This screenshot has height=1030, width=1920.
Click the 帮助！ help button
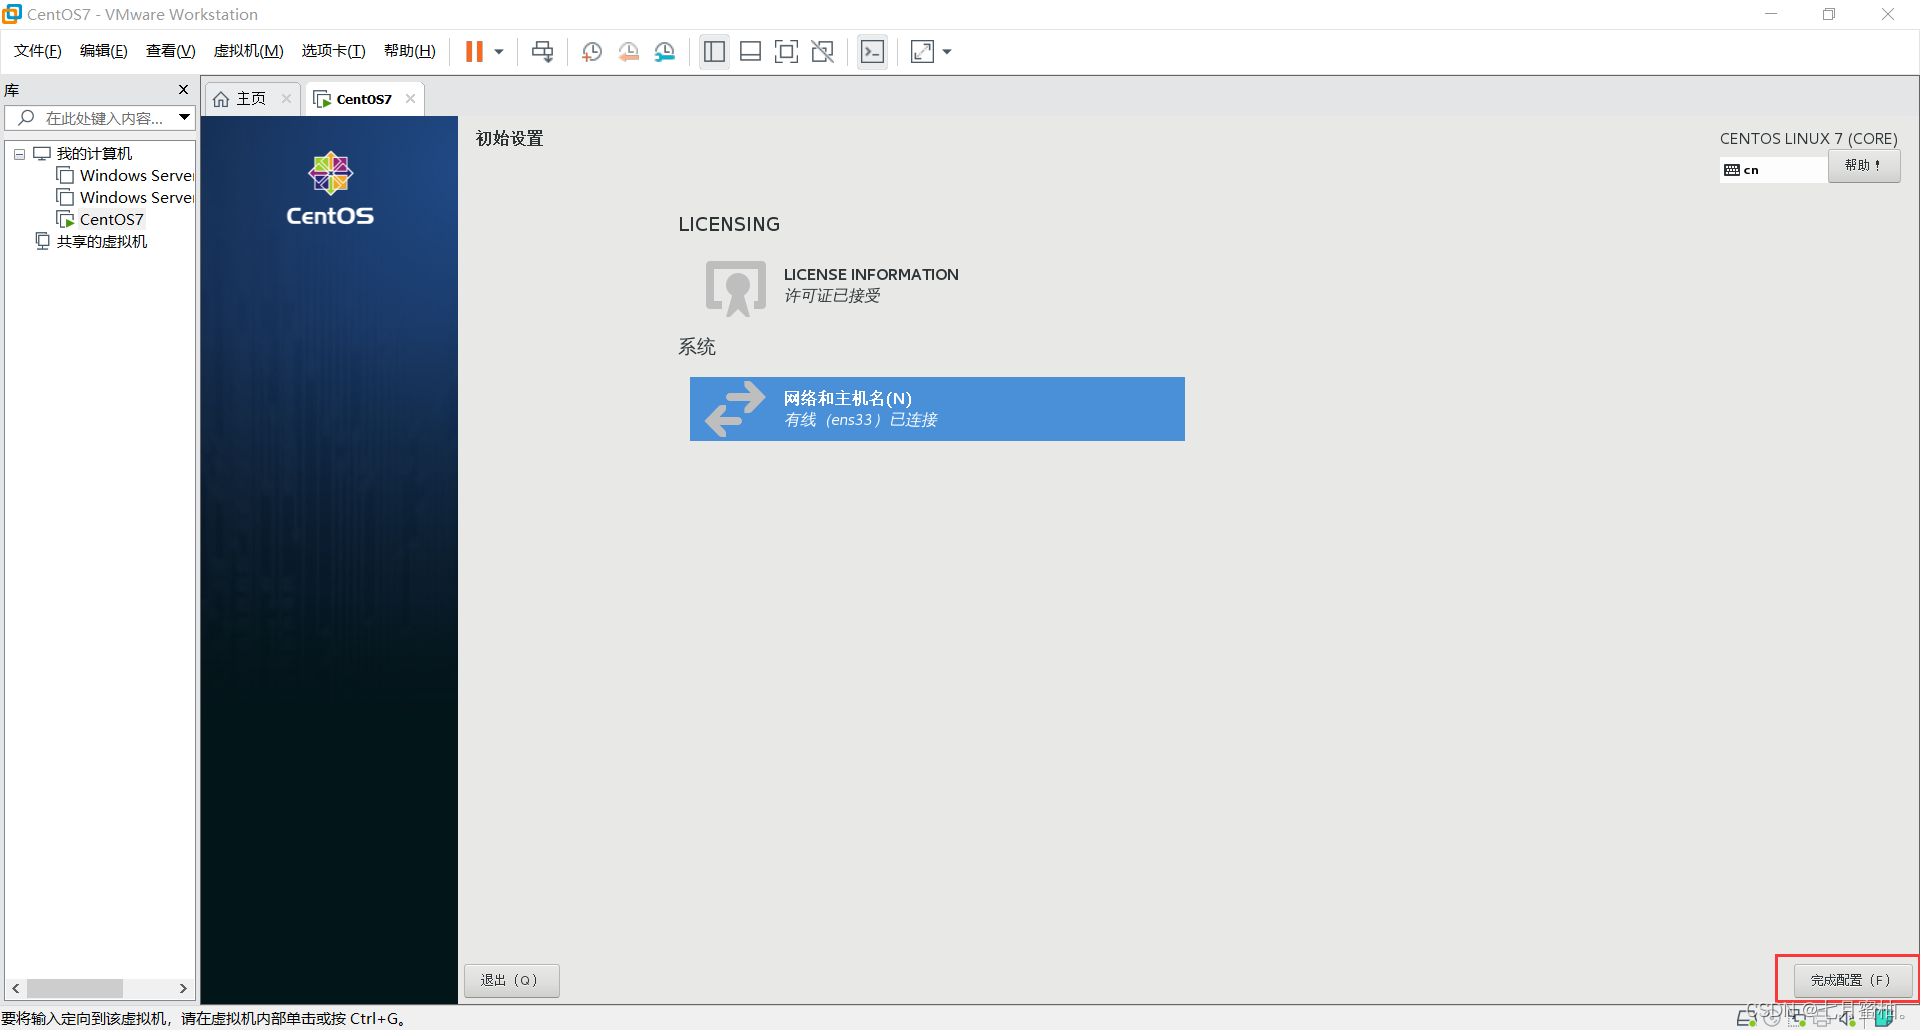(1864, 166)
